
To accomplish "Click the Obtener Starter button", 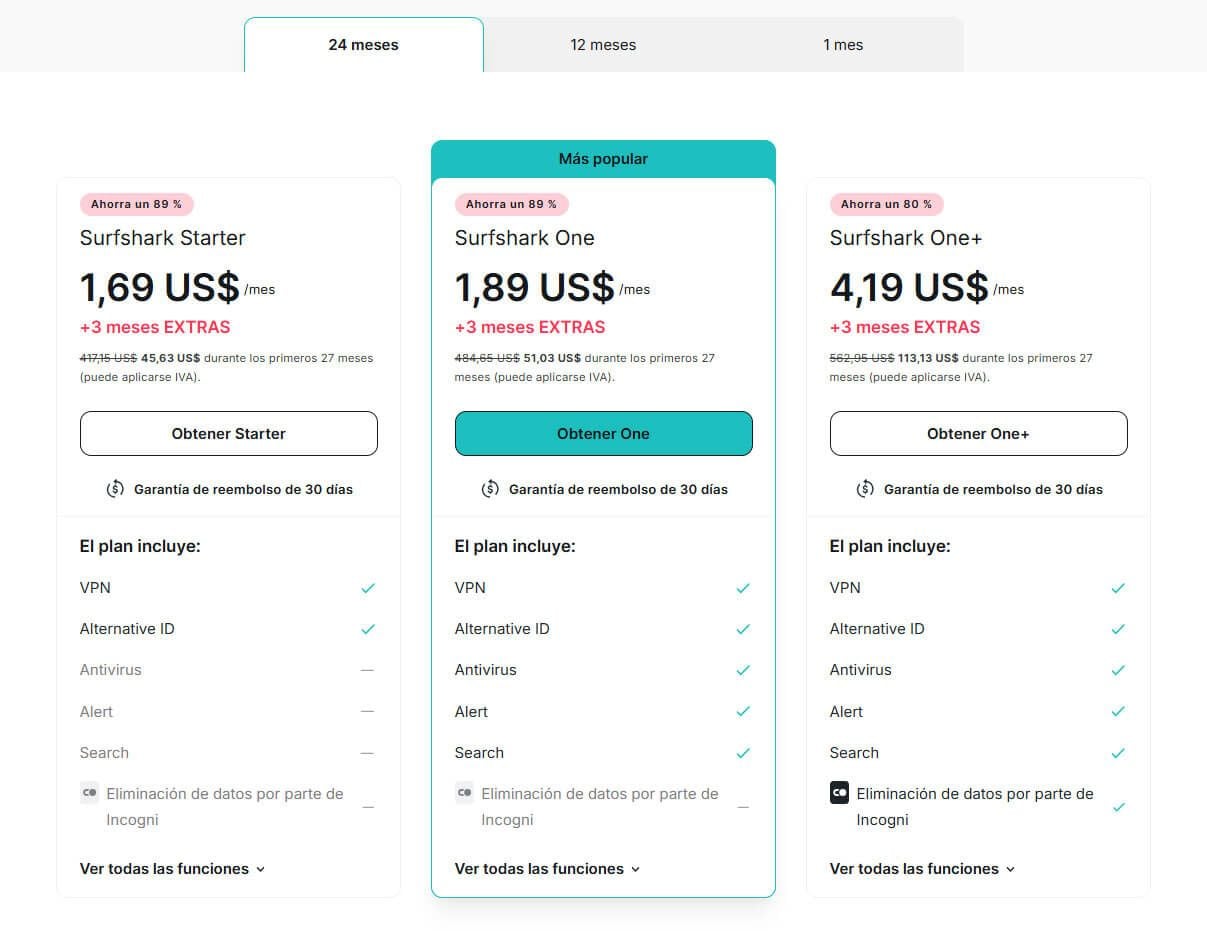I will point(228,433).
